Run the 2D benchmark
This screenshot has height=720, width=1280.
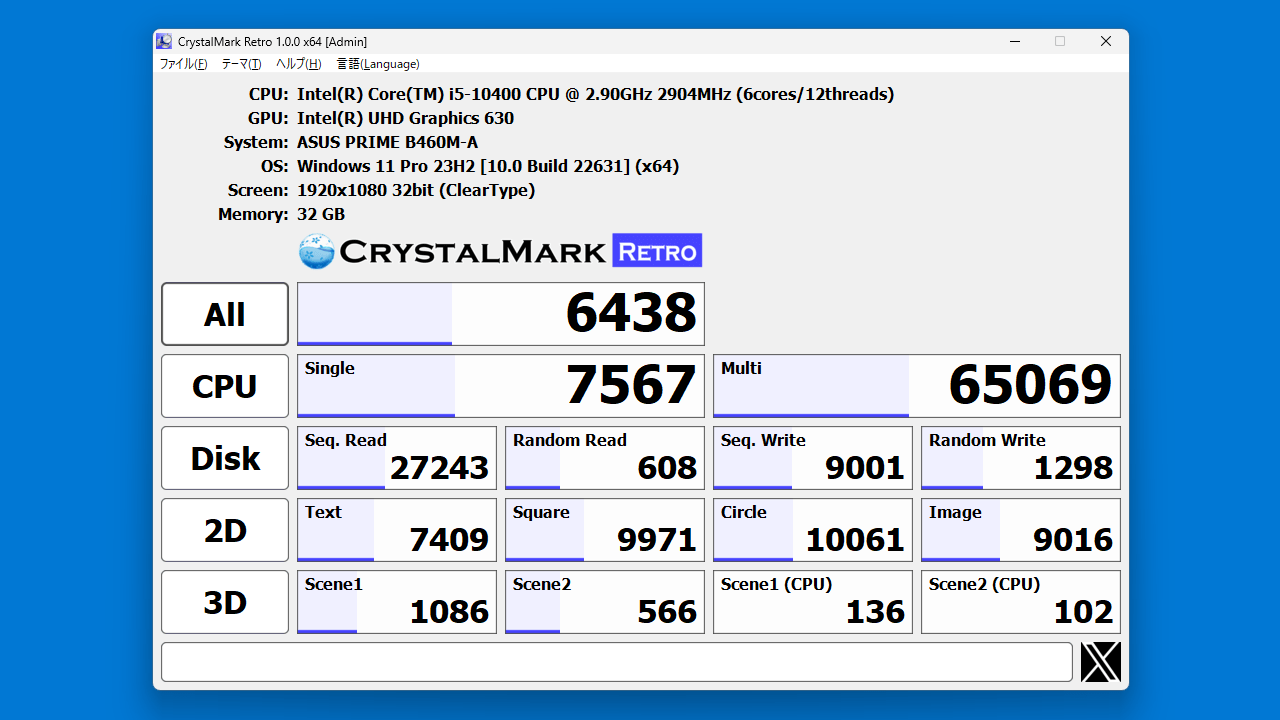click(225, 530)
